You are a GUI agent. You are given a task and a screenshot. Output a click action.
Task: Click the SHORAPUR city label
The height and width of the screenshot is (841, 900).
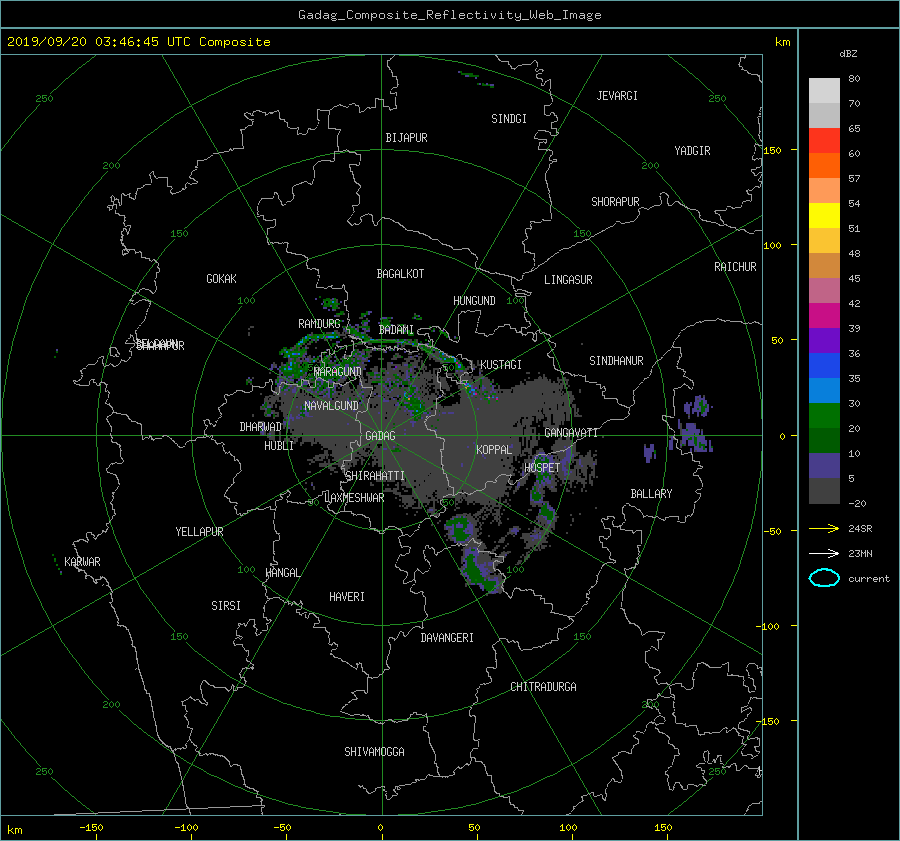tap(615, 202)
